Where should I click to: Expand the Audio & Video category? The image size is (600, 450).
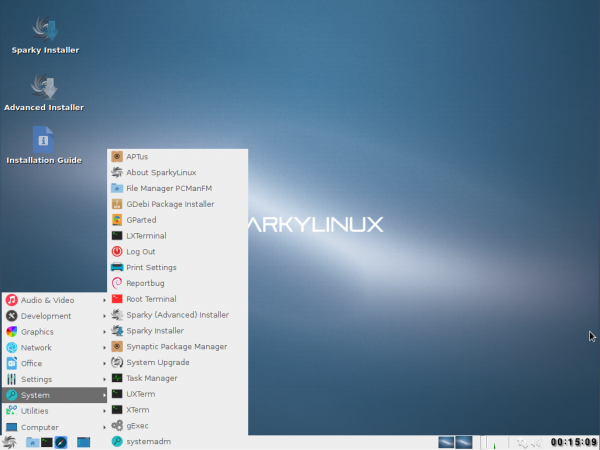point(55,300)
